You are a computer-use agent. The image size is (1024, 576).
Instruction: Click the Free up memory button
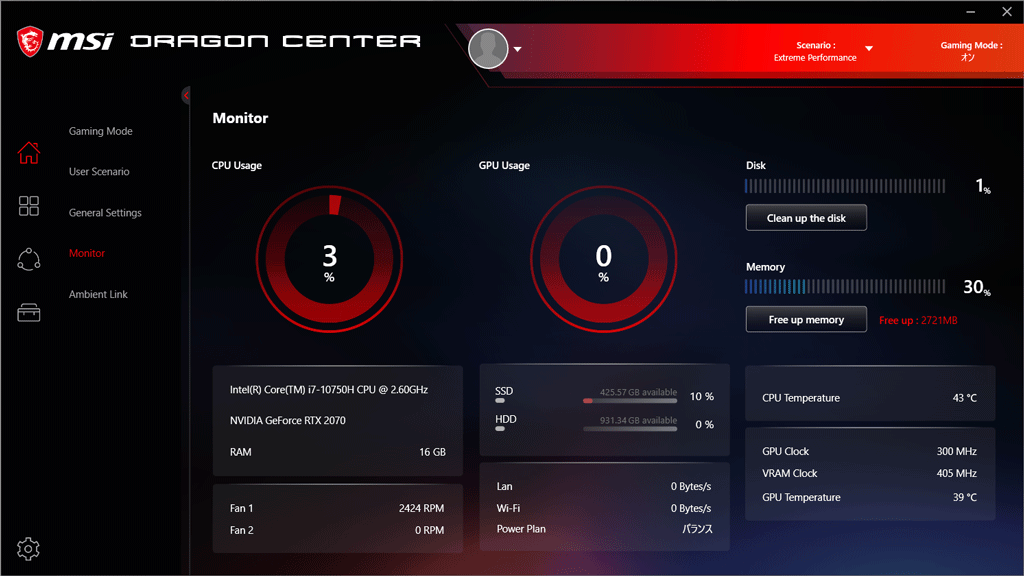[807, 319]
